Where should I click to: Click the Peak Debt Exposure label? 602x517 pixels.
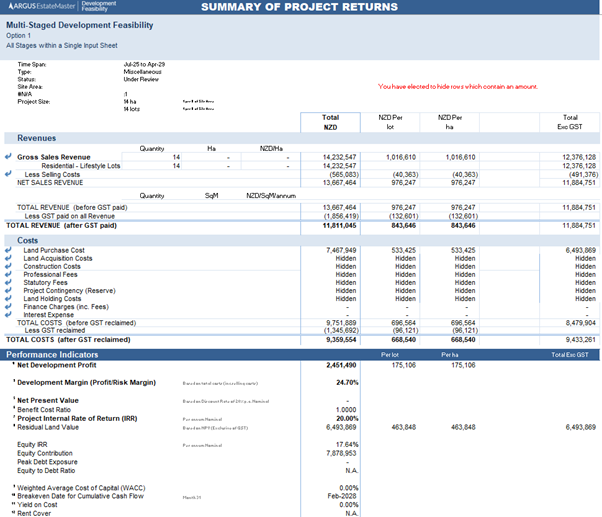click(x=47, y=462)
